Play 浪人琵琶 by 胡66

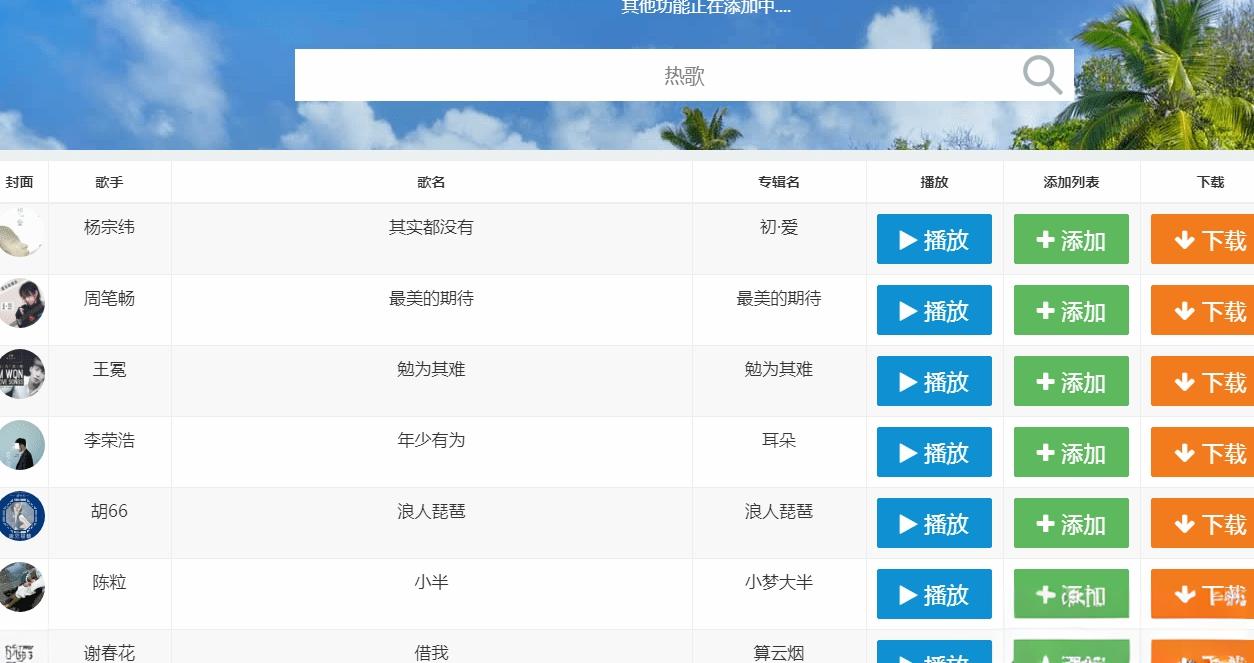pos(934,523)
